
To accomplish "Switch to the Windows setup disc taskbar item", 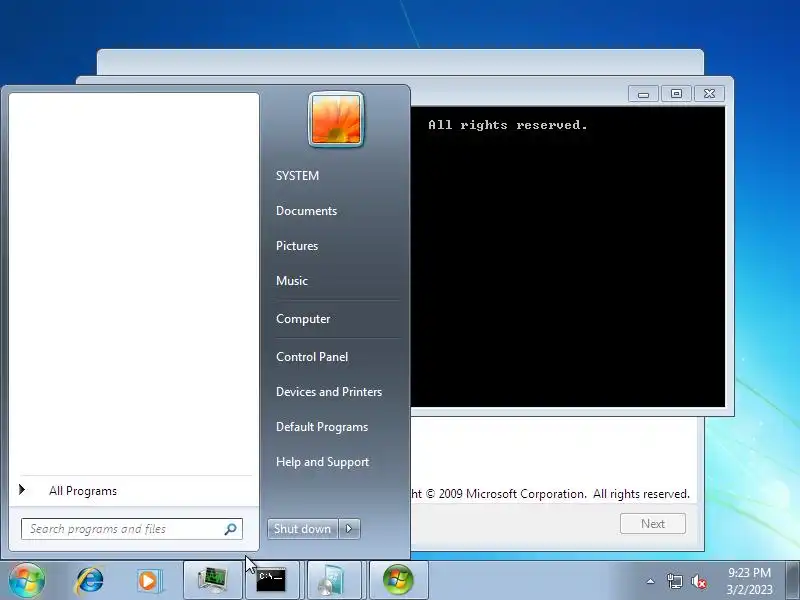I will 335,580.
